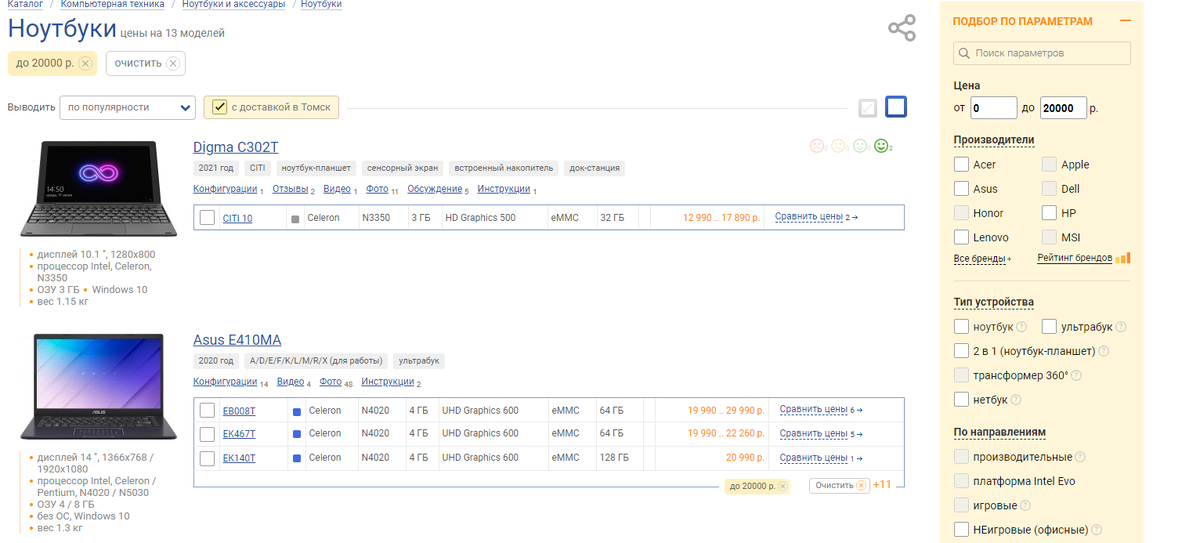Open Asus E410MA 'Видео' tab
Viewport: 1200px width, 543px height.
click(x=290, y=382)
